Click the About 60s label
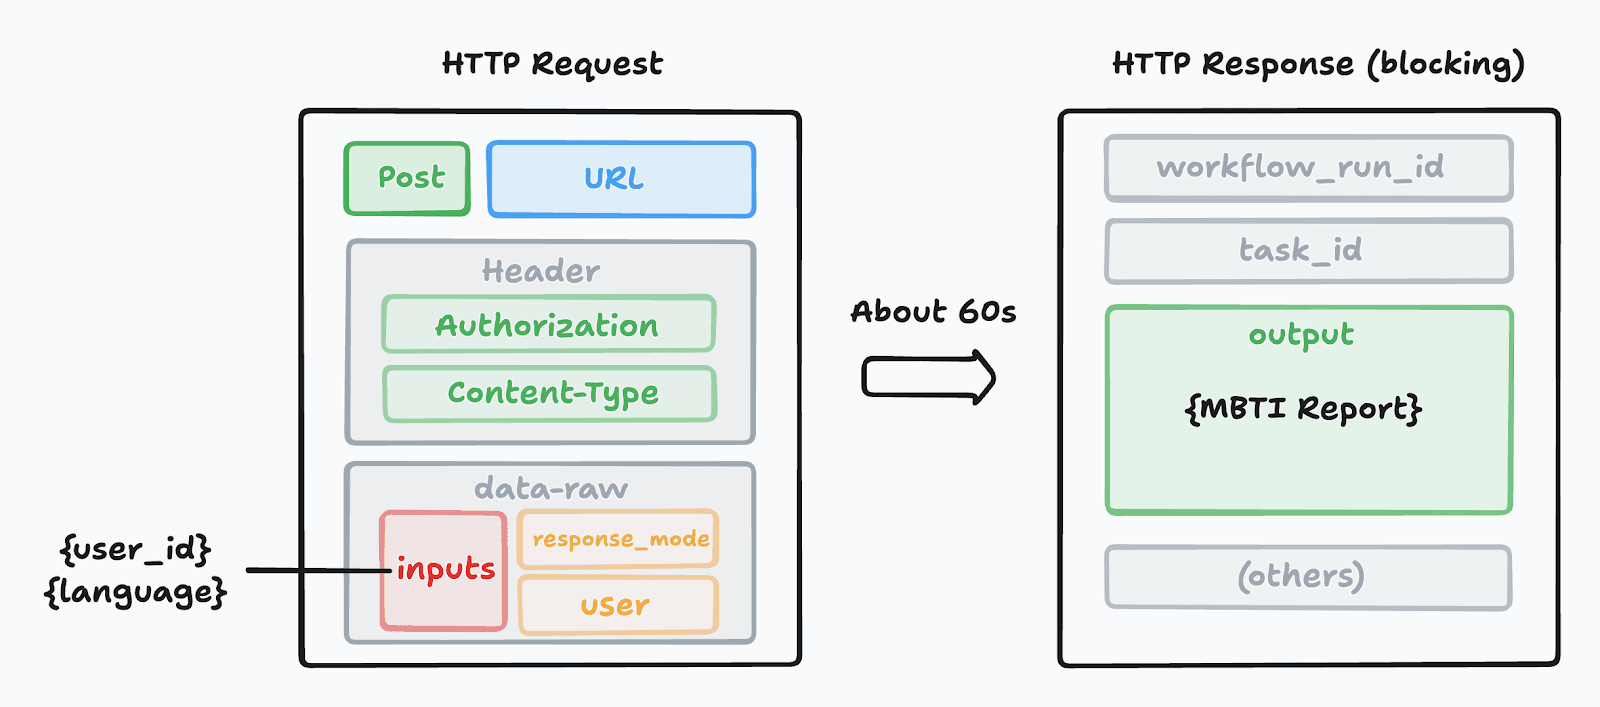The height and width of the screenshot is (707, 1600). (933, 312)
